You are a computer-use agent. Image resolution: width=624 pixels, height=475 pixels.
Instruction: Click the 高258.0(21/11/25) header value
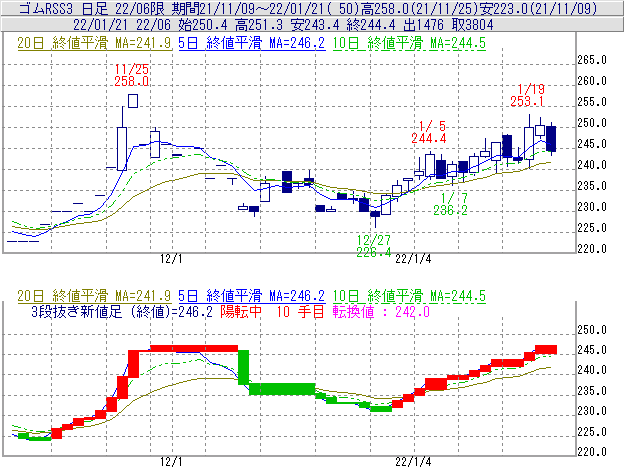(x=419, y=8)
